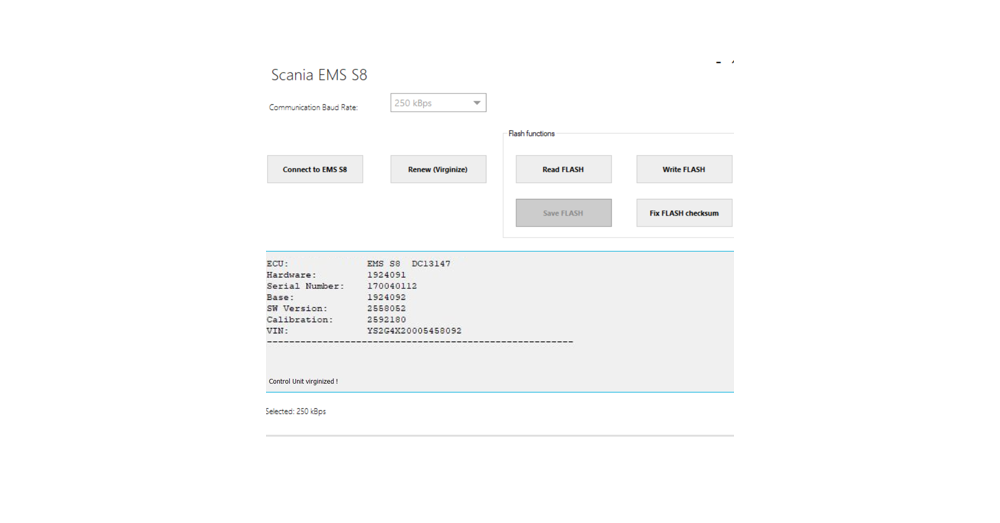Image resolution: width=1000 pixels, height=523 pixels.
Task: Click the Communication Baud Rate label
Action: coord(313,107)
